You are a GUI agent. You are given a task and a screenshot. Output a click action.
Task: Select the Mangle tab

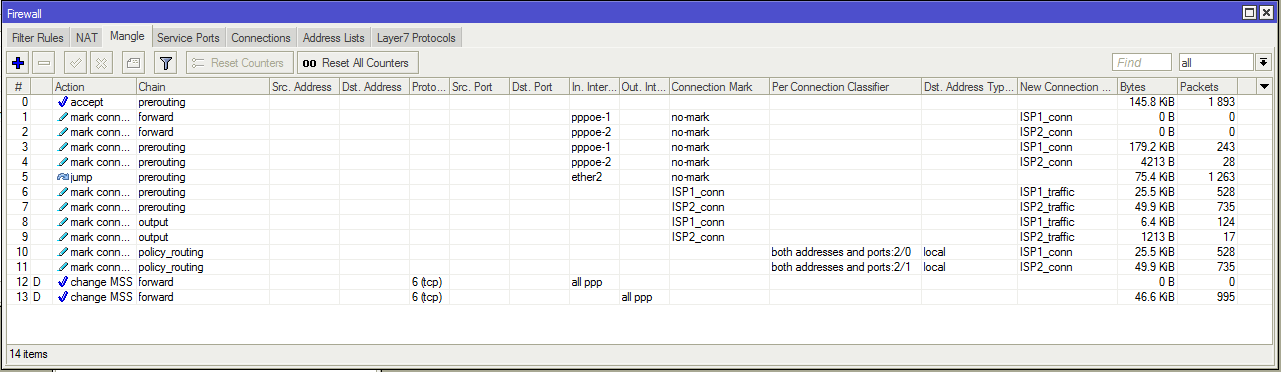(128, 37)
